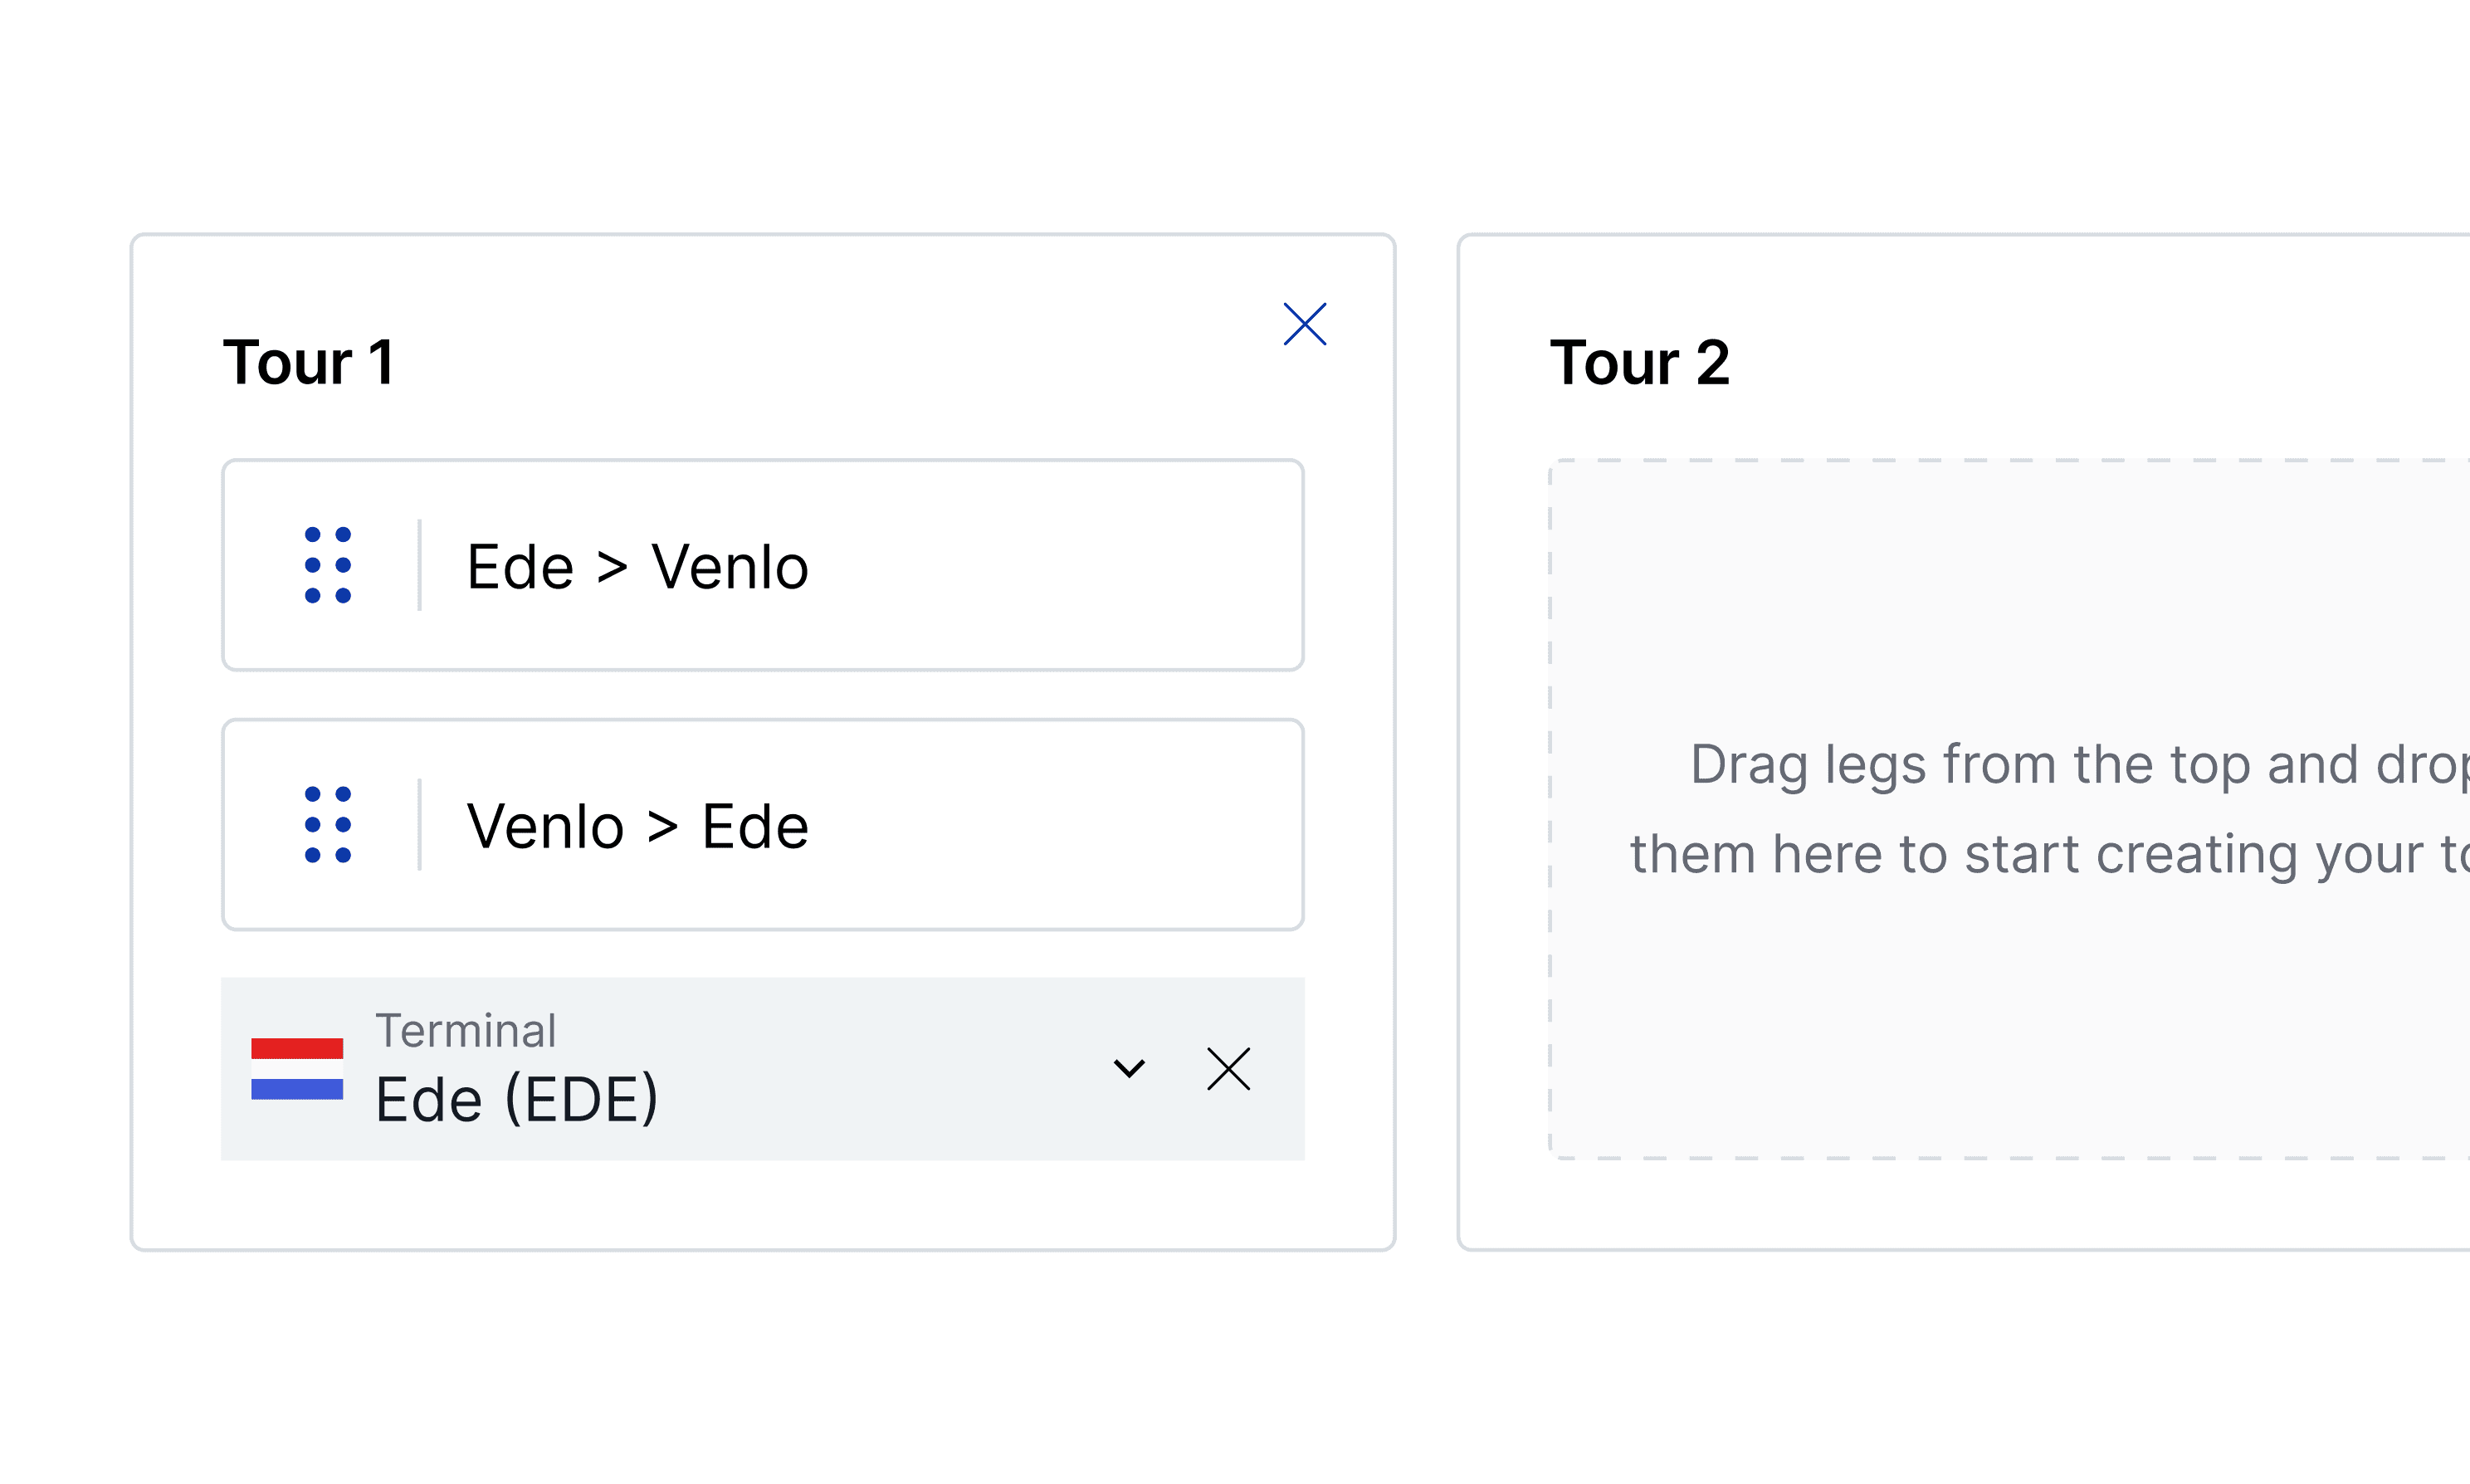Click the 'Ede > Venlo' label text
Image resolution: width=2470 pixels, height=1484 pixels.
637,567
